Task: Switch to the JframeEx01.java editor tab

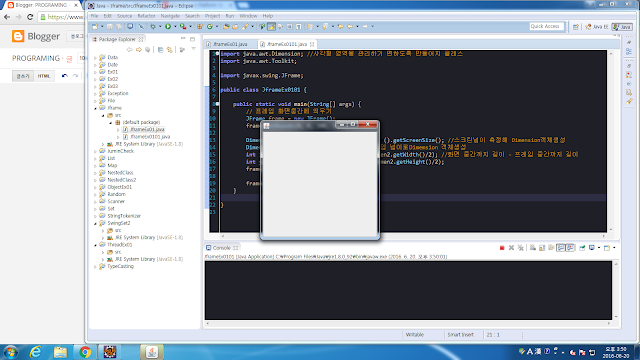Action: click(x=230, y=44)
